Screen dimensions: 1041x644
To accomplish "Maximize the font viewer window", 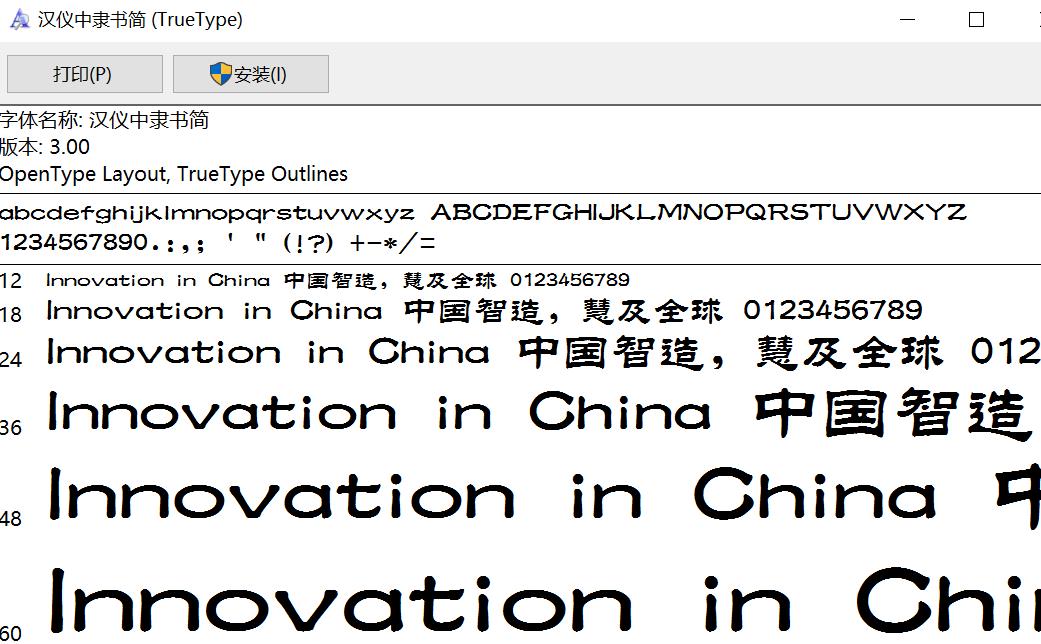I will (x=976, y=20).
